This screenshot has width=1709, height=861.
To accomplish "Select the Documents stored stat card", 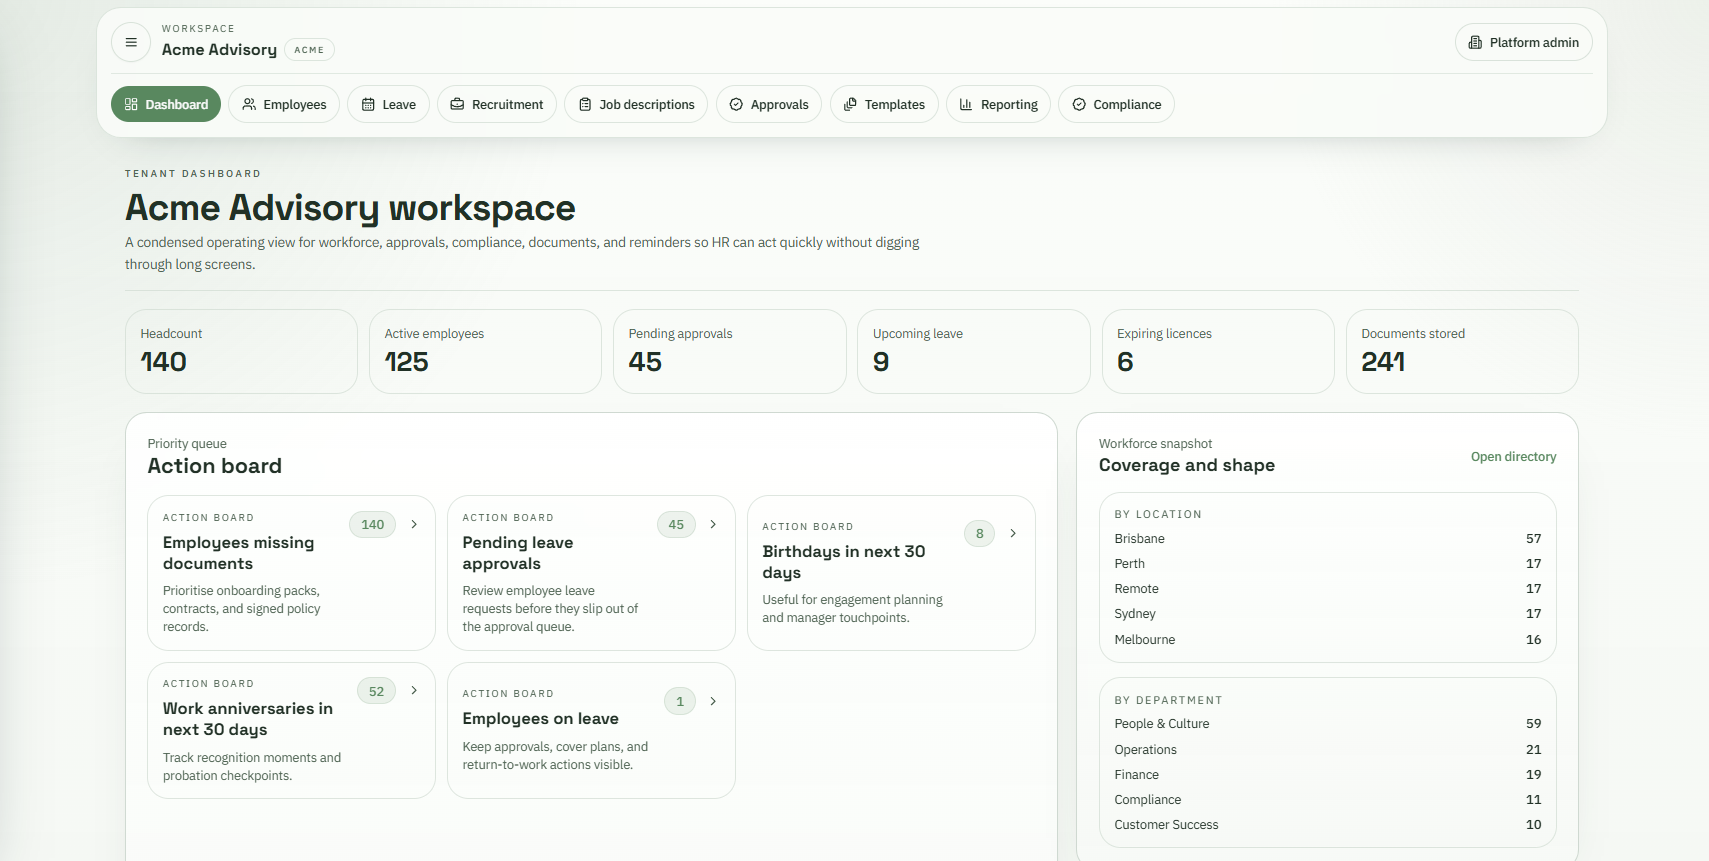I will [1462, 351].
